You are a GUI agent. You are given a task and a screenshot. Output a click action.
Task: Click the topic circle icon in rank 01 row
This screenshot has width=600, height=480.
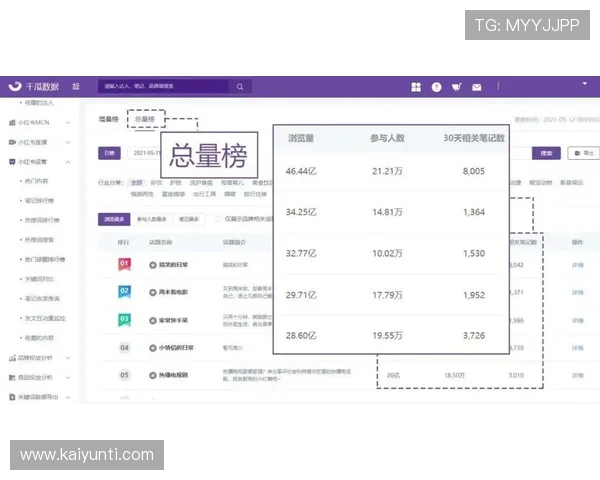point(153,265)
